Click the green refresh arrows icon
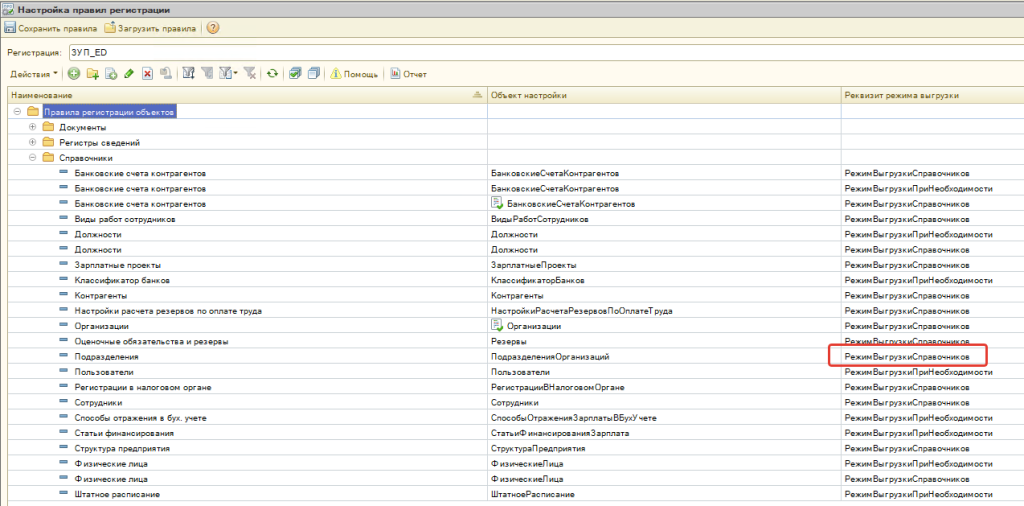Image resolution: width=1024 pixels, height=506 pixels. [271, 74]
